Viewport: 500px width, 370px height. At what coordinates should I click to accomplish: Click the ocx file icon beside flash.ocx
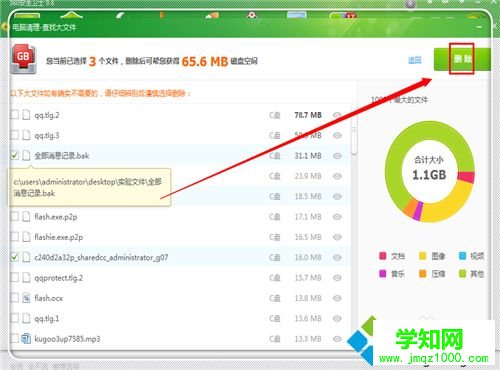(x=26, y=298)
